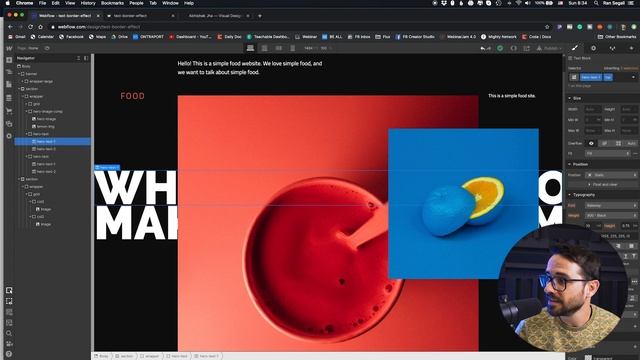Click the hero-text breadcrumb at bottom

[x=177, y=356]
